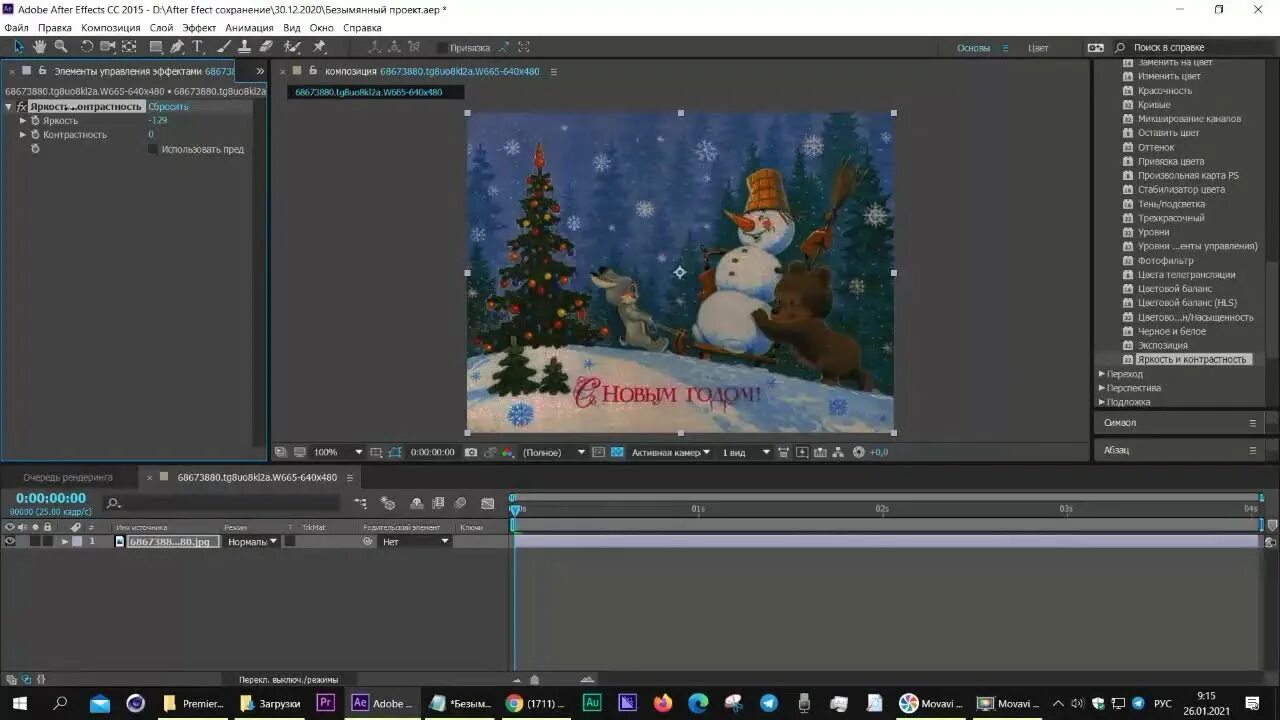Expand the Контрастность property triangle

[23, 134]
